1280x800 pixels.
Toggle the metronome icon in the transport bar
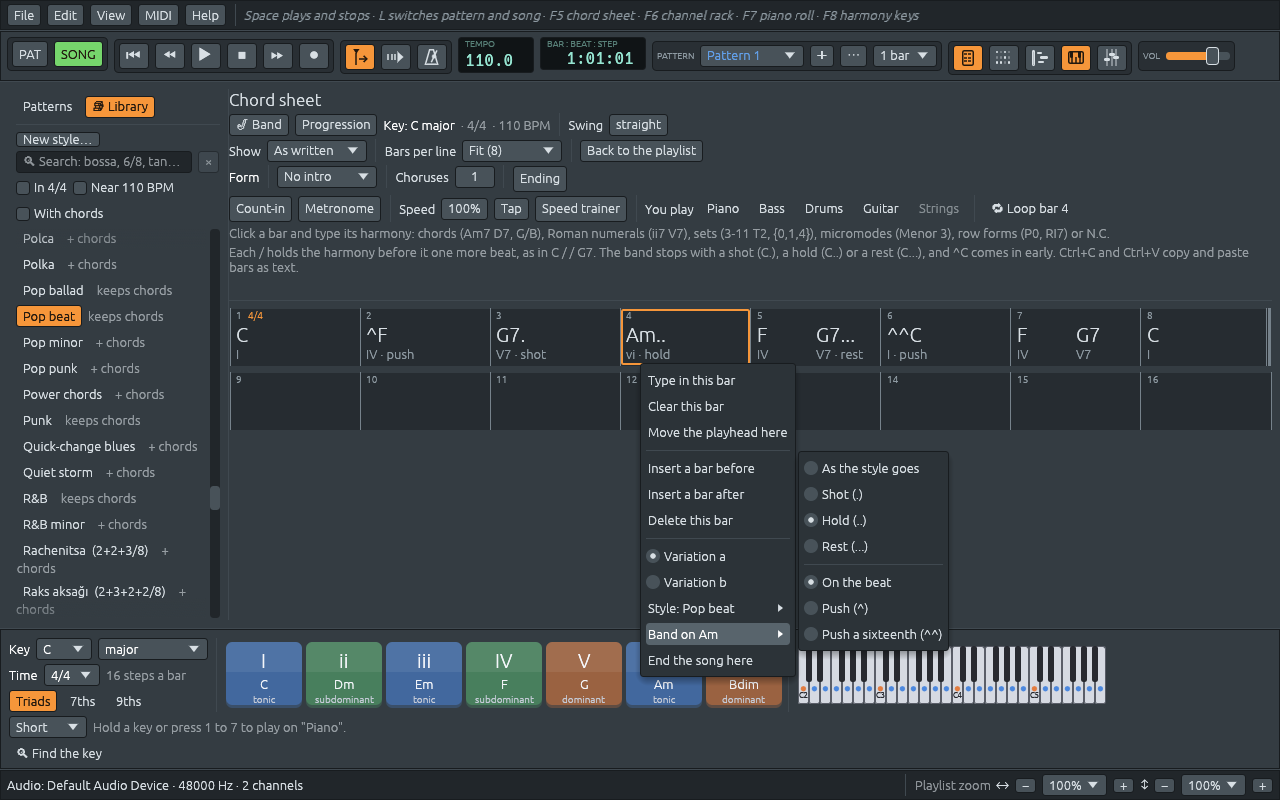(x=432, y=57)
